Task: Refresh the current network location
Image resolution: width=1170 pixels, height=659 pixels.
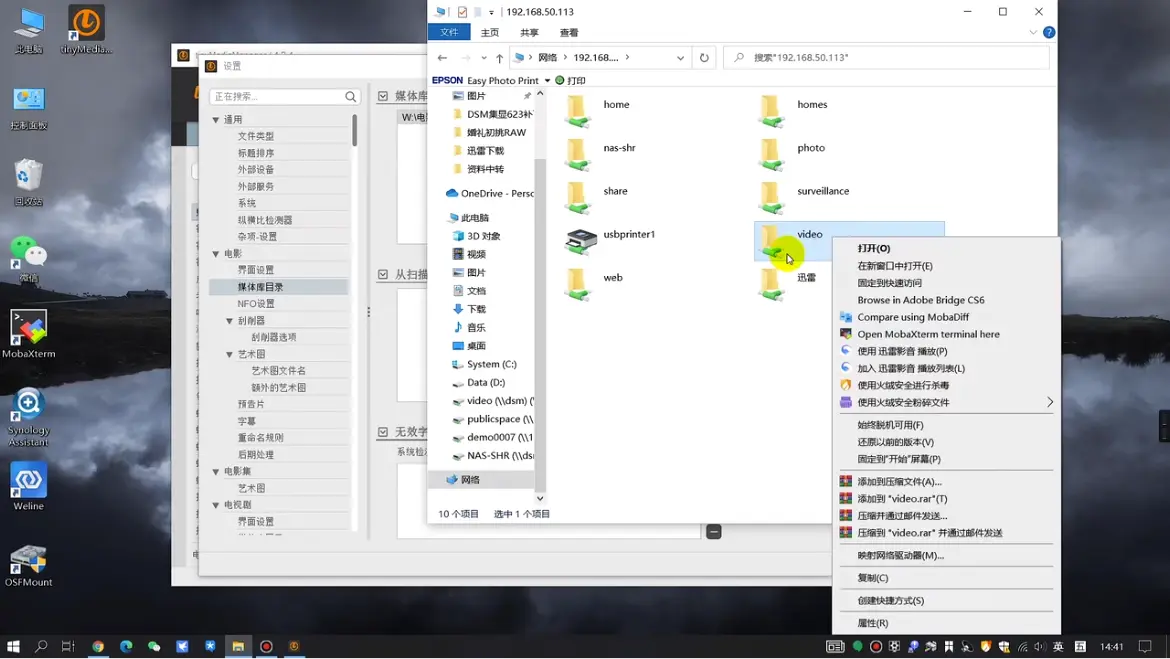Action: pyautogui.click(x=704, y=58)
